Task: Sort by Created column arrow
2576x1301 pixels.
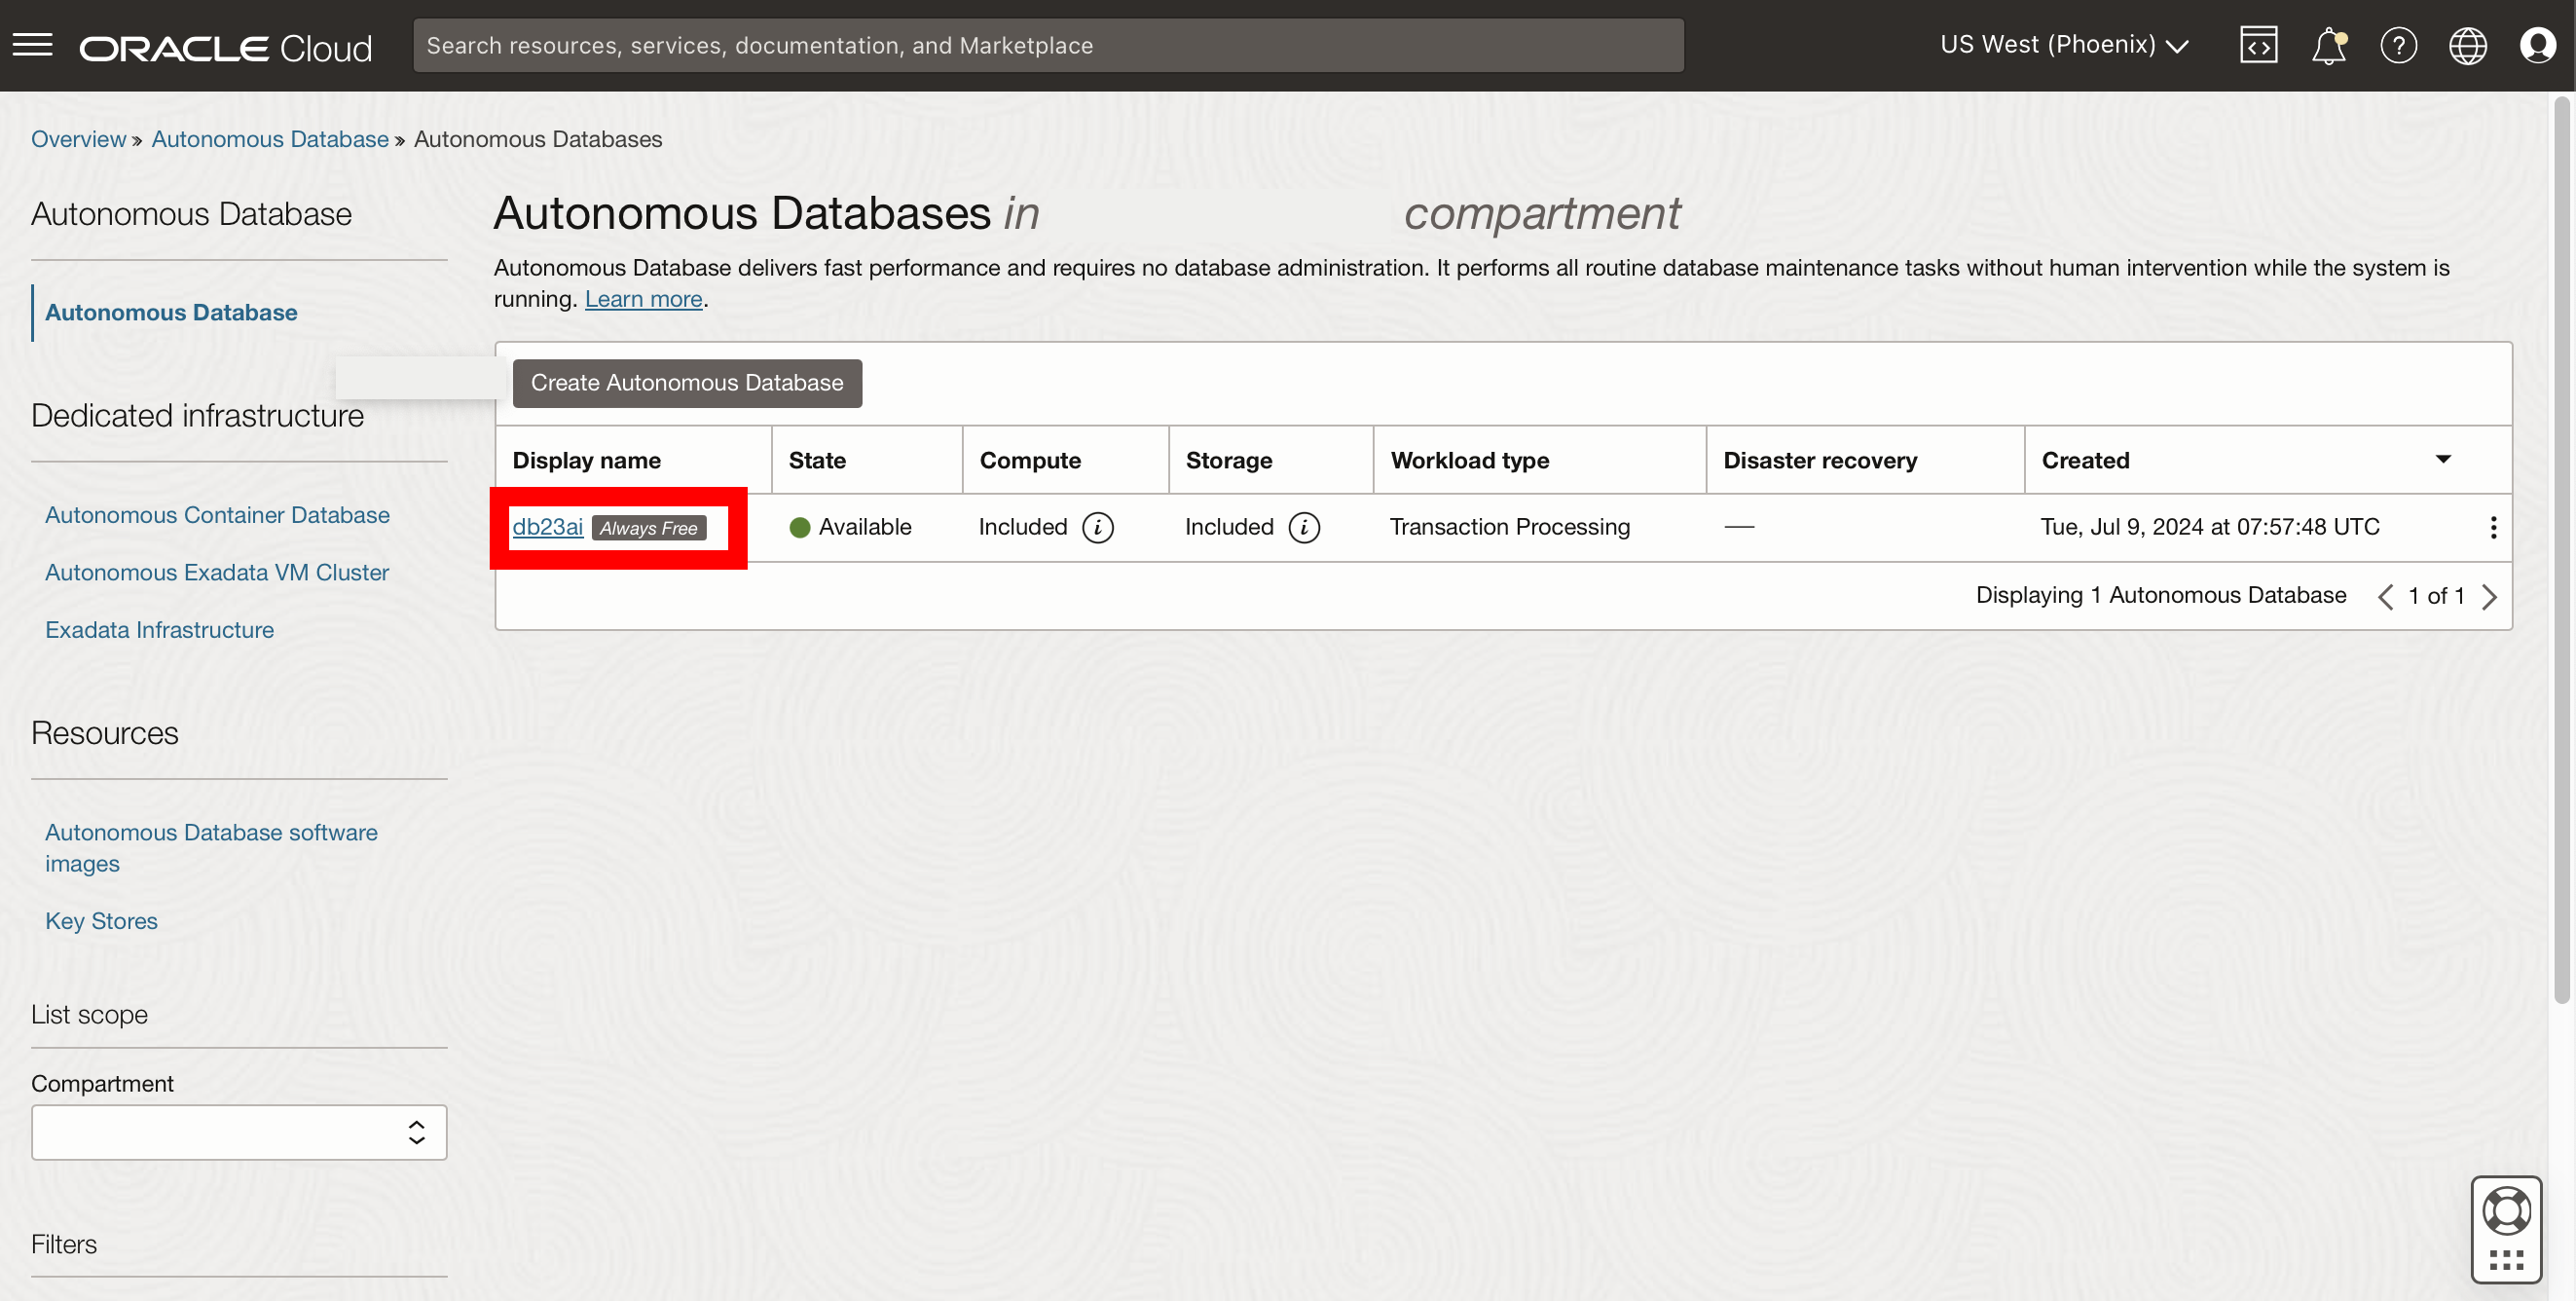Action: 2442,459
